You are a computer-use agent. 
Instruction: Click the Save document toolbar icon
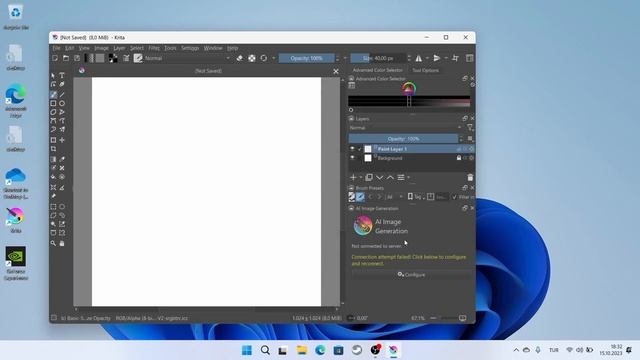[77, 58]
